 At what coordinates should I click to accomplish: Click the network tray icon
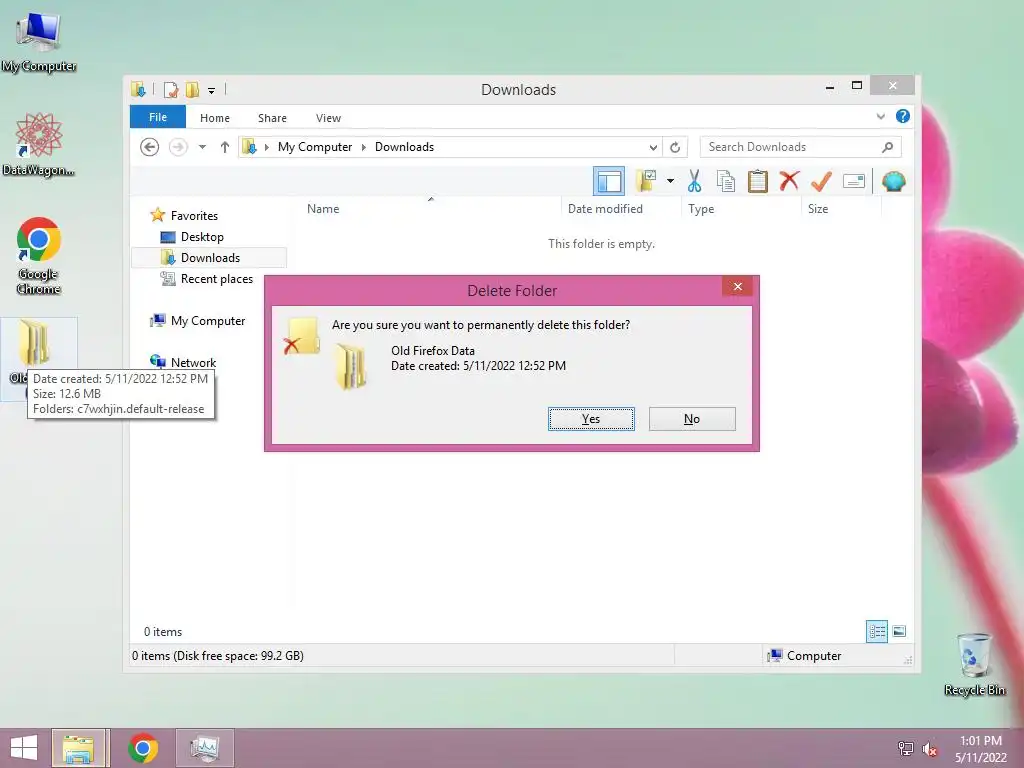coord(906,748)
